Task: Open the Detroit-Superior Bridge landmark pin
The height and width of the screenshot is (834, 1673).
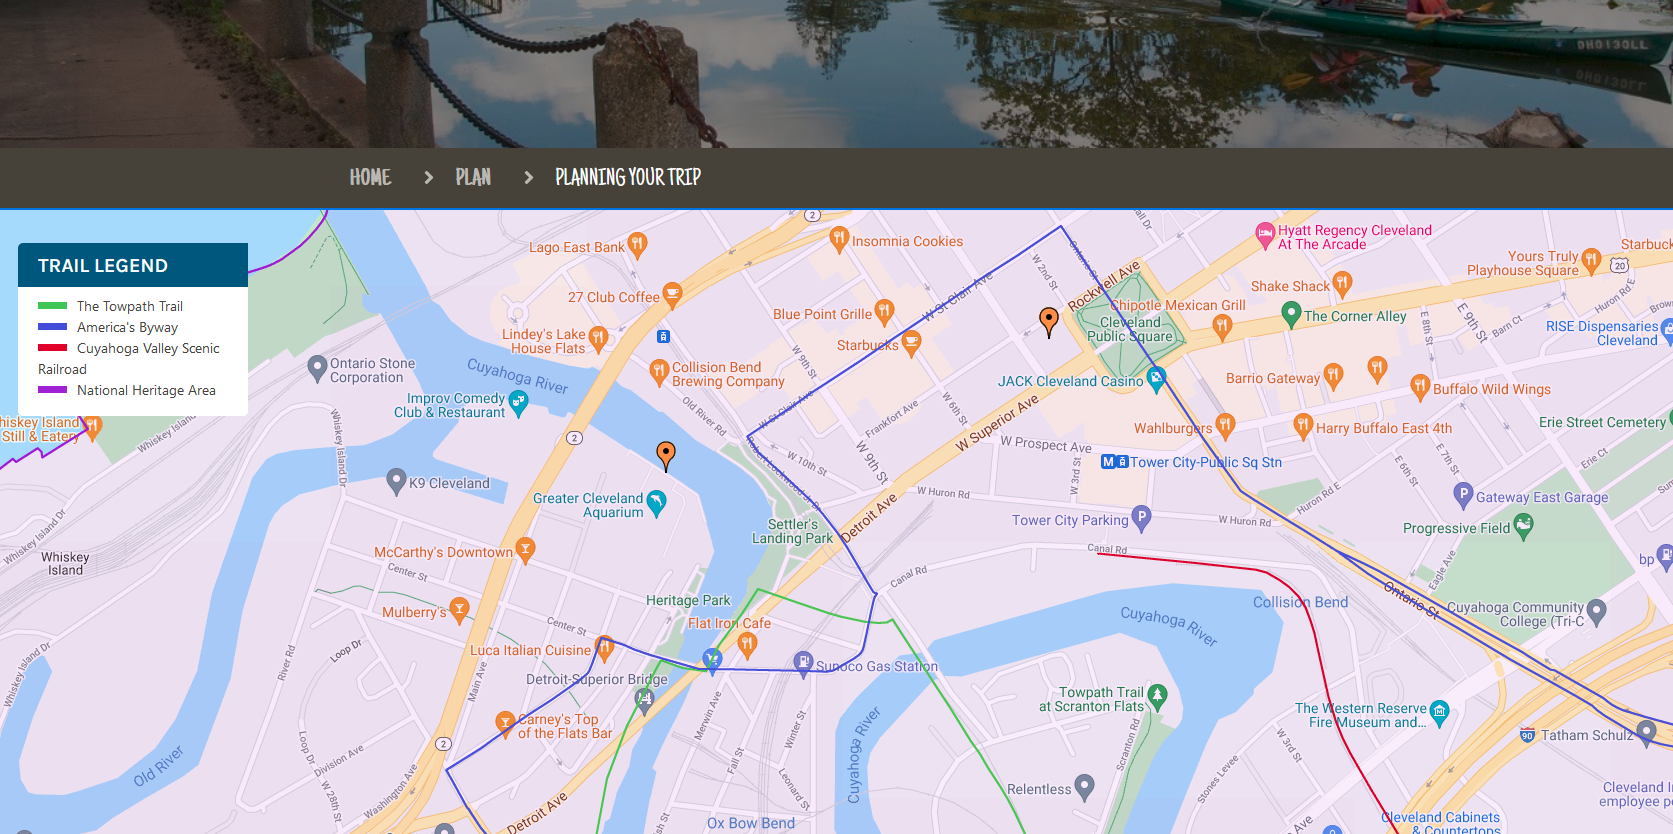Action: 645,700
